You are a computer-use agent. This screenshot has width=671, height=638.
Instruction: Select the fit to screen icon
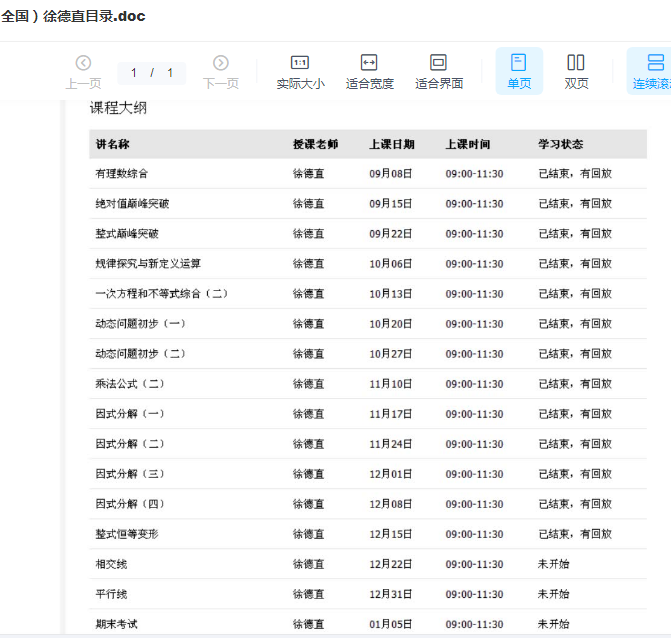pyautogui.click(x=438, y=63)
